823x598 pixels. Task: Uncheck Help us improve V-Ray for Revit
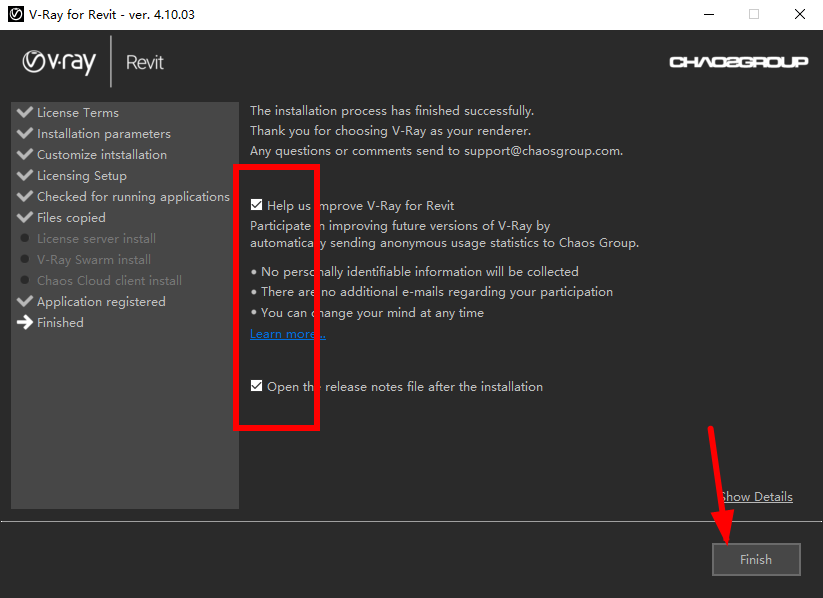click(x=256, y=205)
